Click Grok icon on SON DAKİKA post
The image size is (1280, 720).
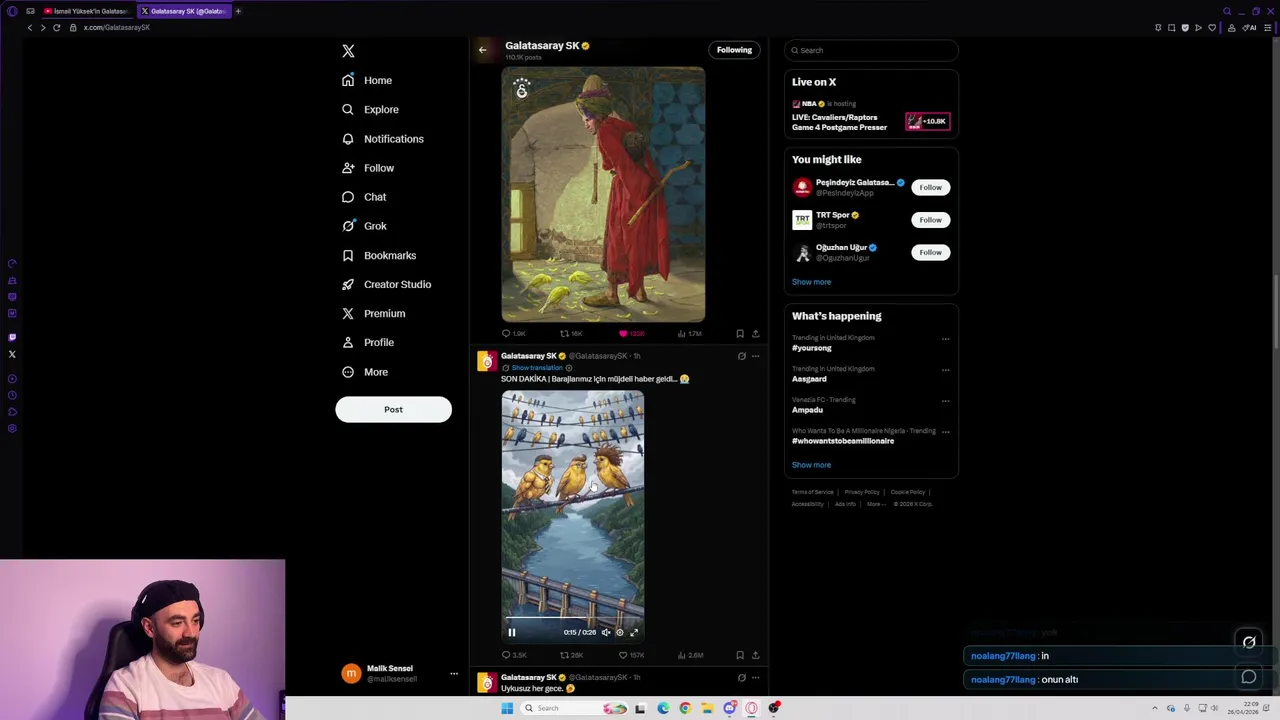[x=741, y=356]
